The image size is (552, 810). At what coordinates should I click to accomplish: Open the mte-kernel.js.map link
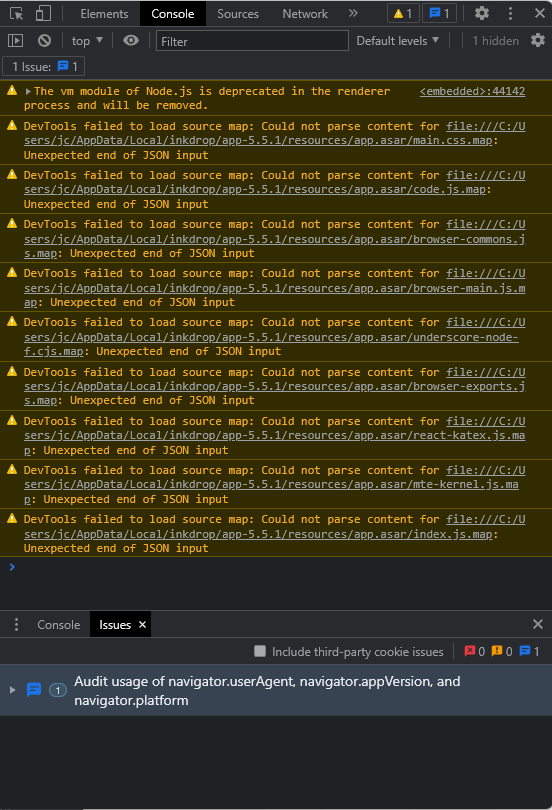coord(274,485)
